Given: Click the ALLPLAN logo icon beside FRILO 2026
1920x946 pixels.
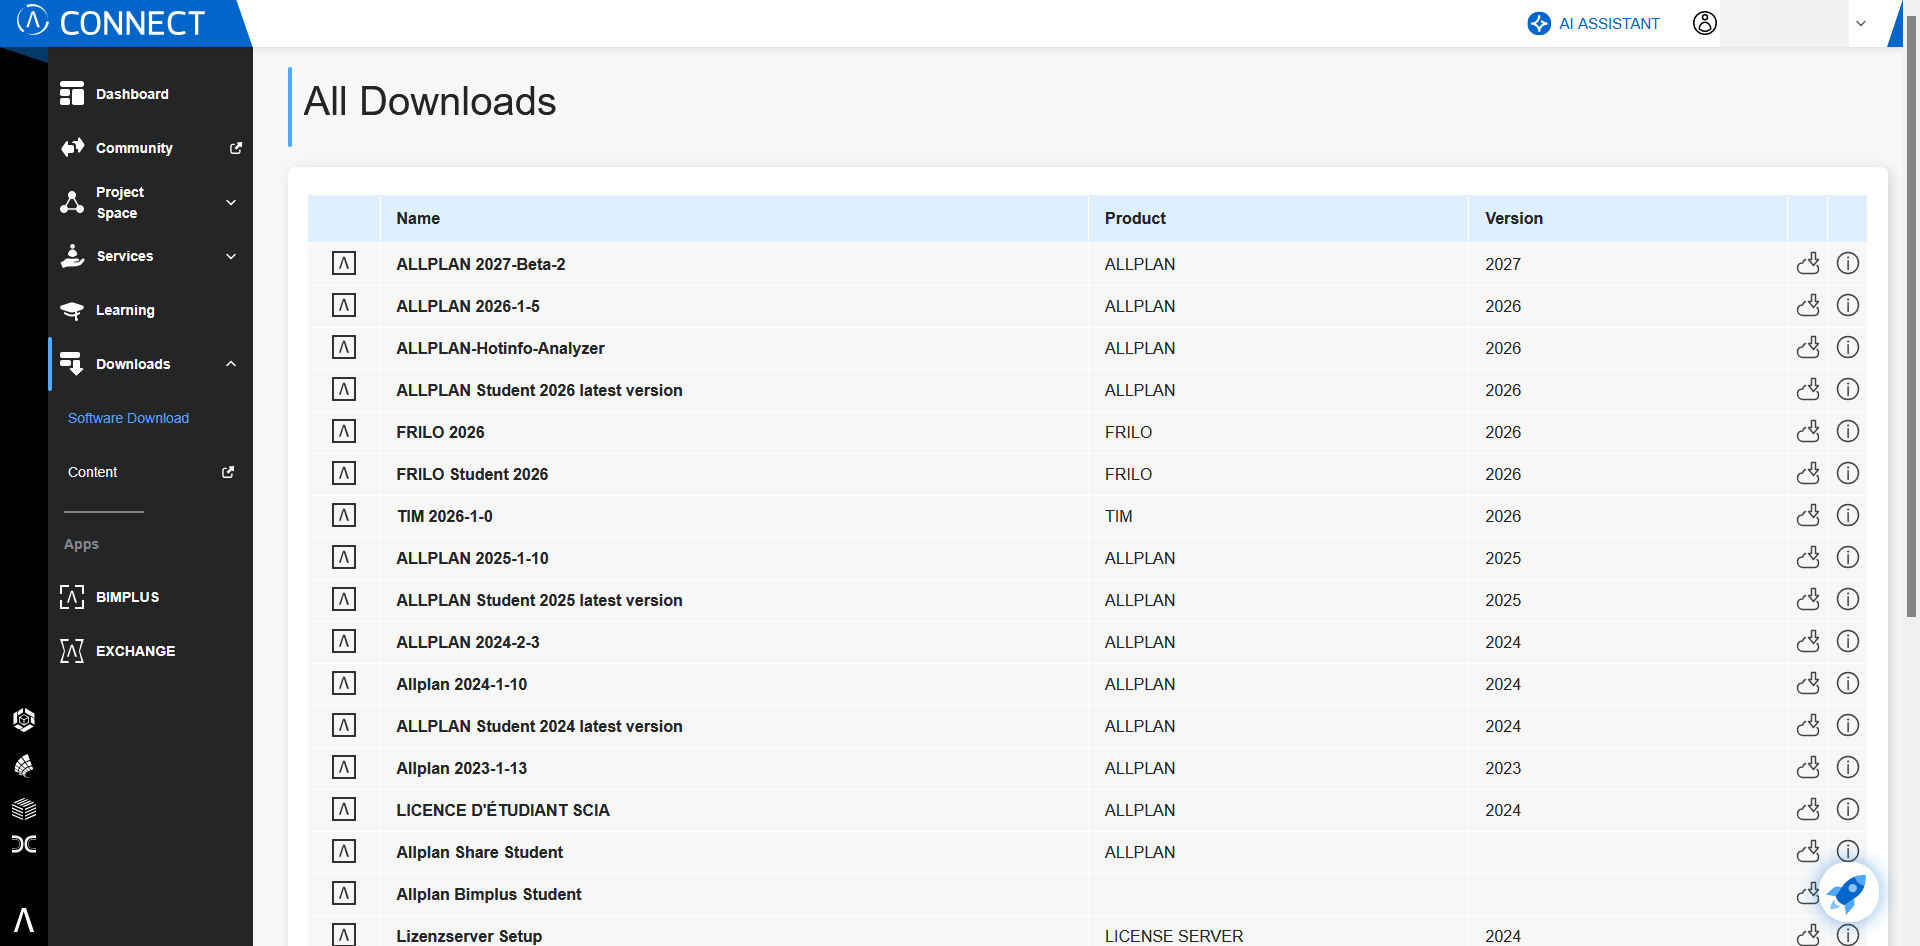Looking at the screenshot, I should coord(344,432).
